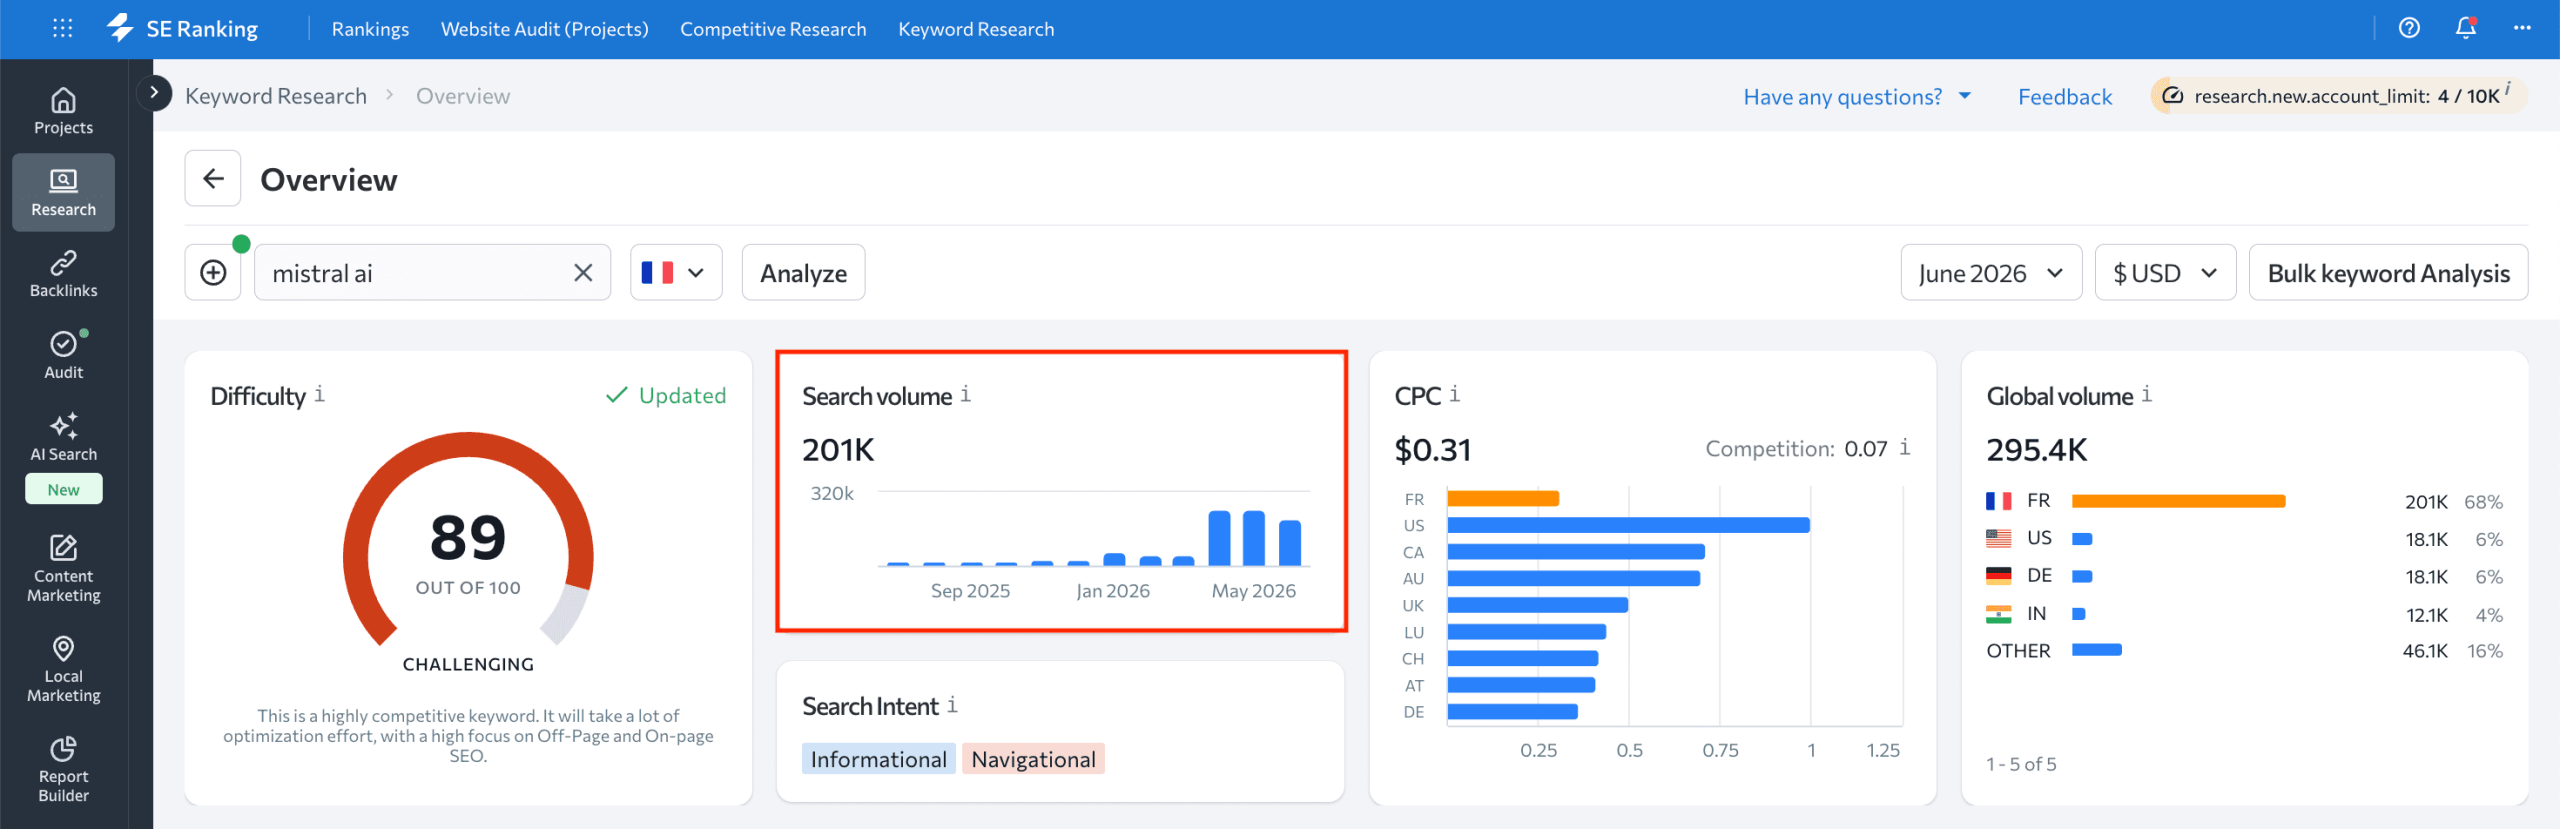2560x829 pixels.
Task: Open the Rankings menu
Action: click(370, 29)
